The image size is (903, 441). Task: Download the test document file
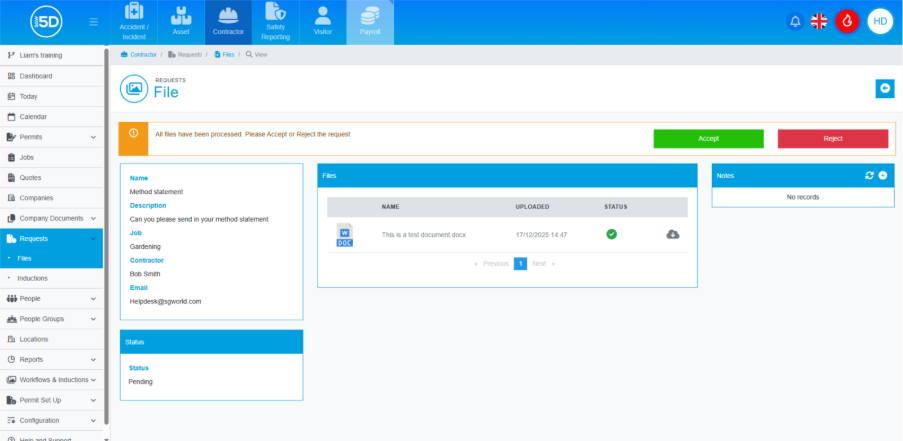point(672,234)
